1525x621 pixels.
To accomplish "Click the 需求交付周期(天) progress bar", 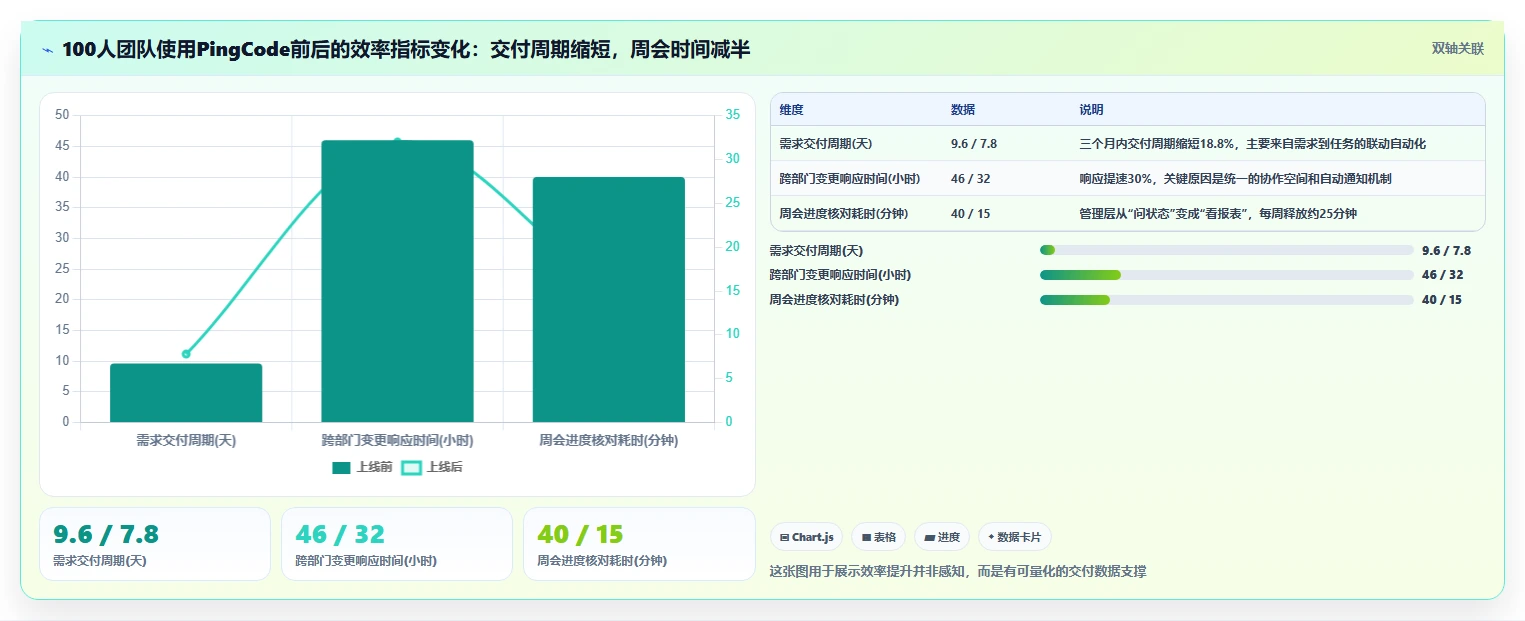I will pos(1227,250).
